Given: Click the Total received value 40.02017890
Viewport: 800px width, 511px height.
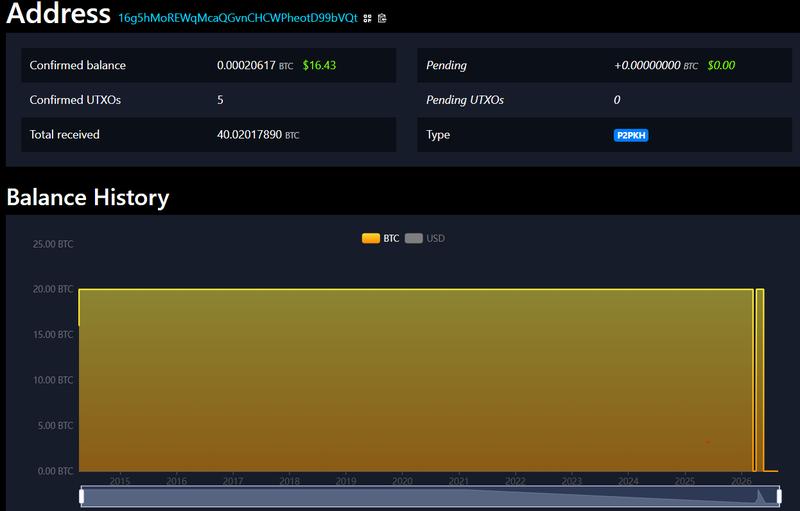Looking at the screenshot, I should 249,135.
